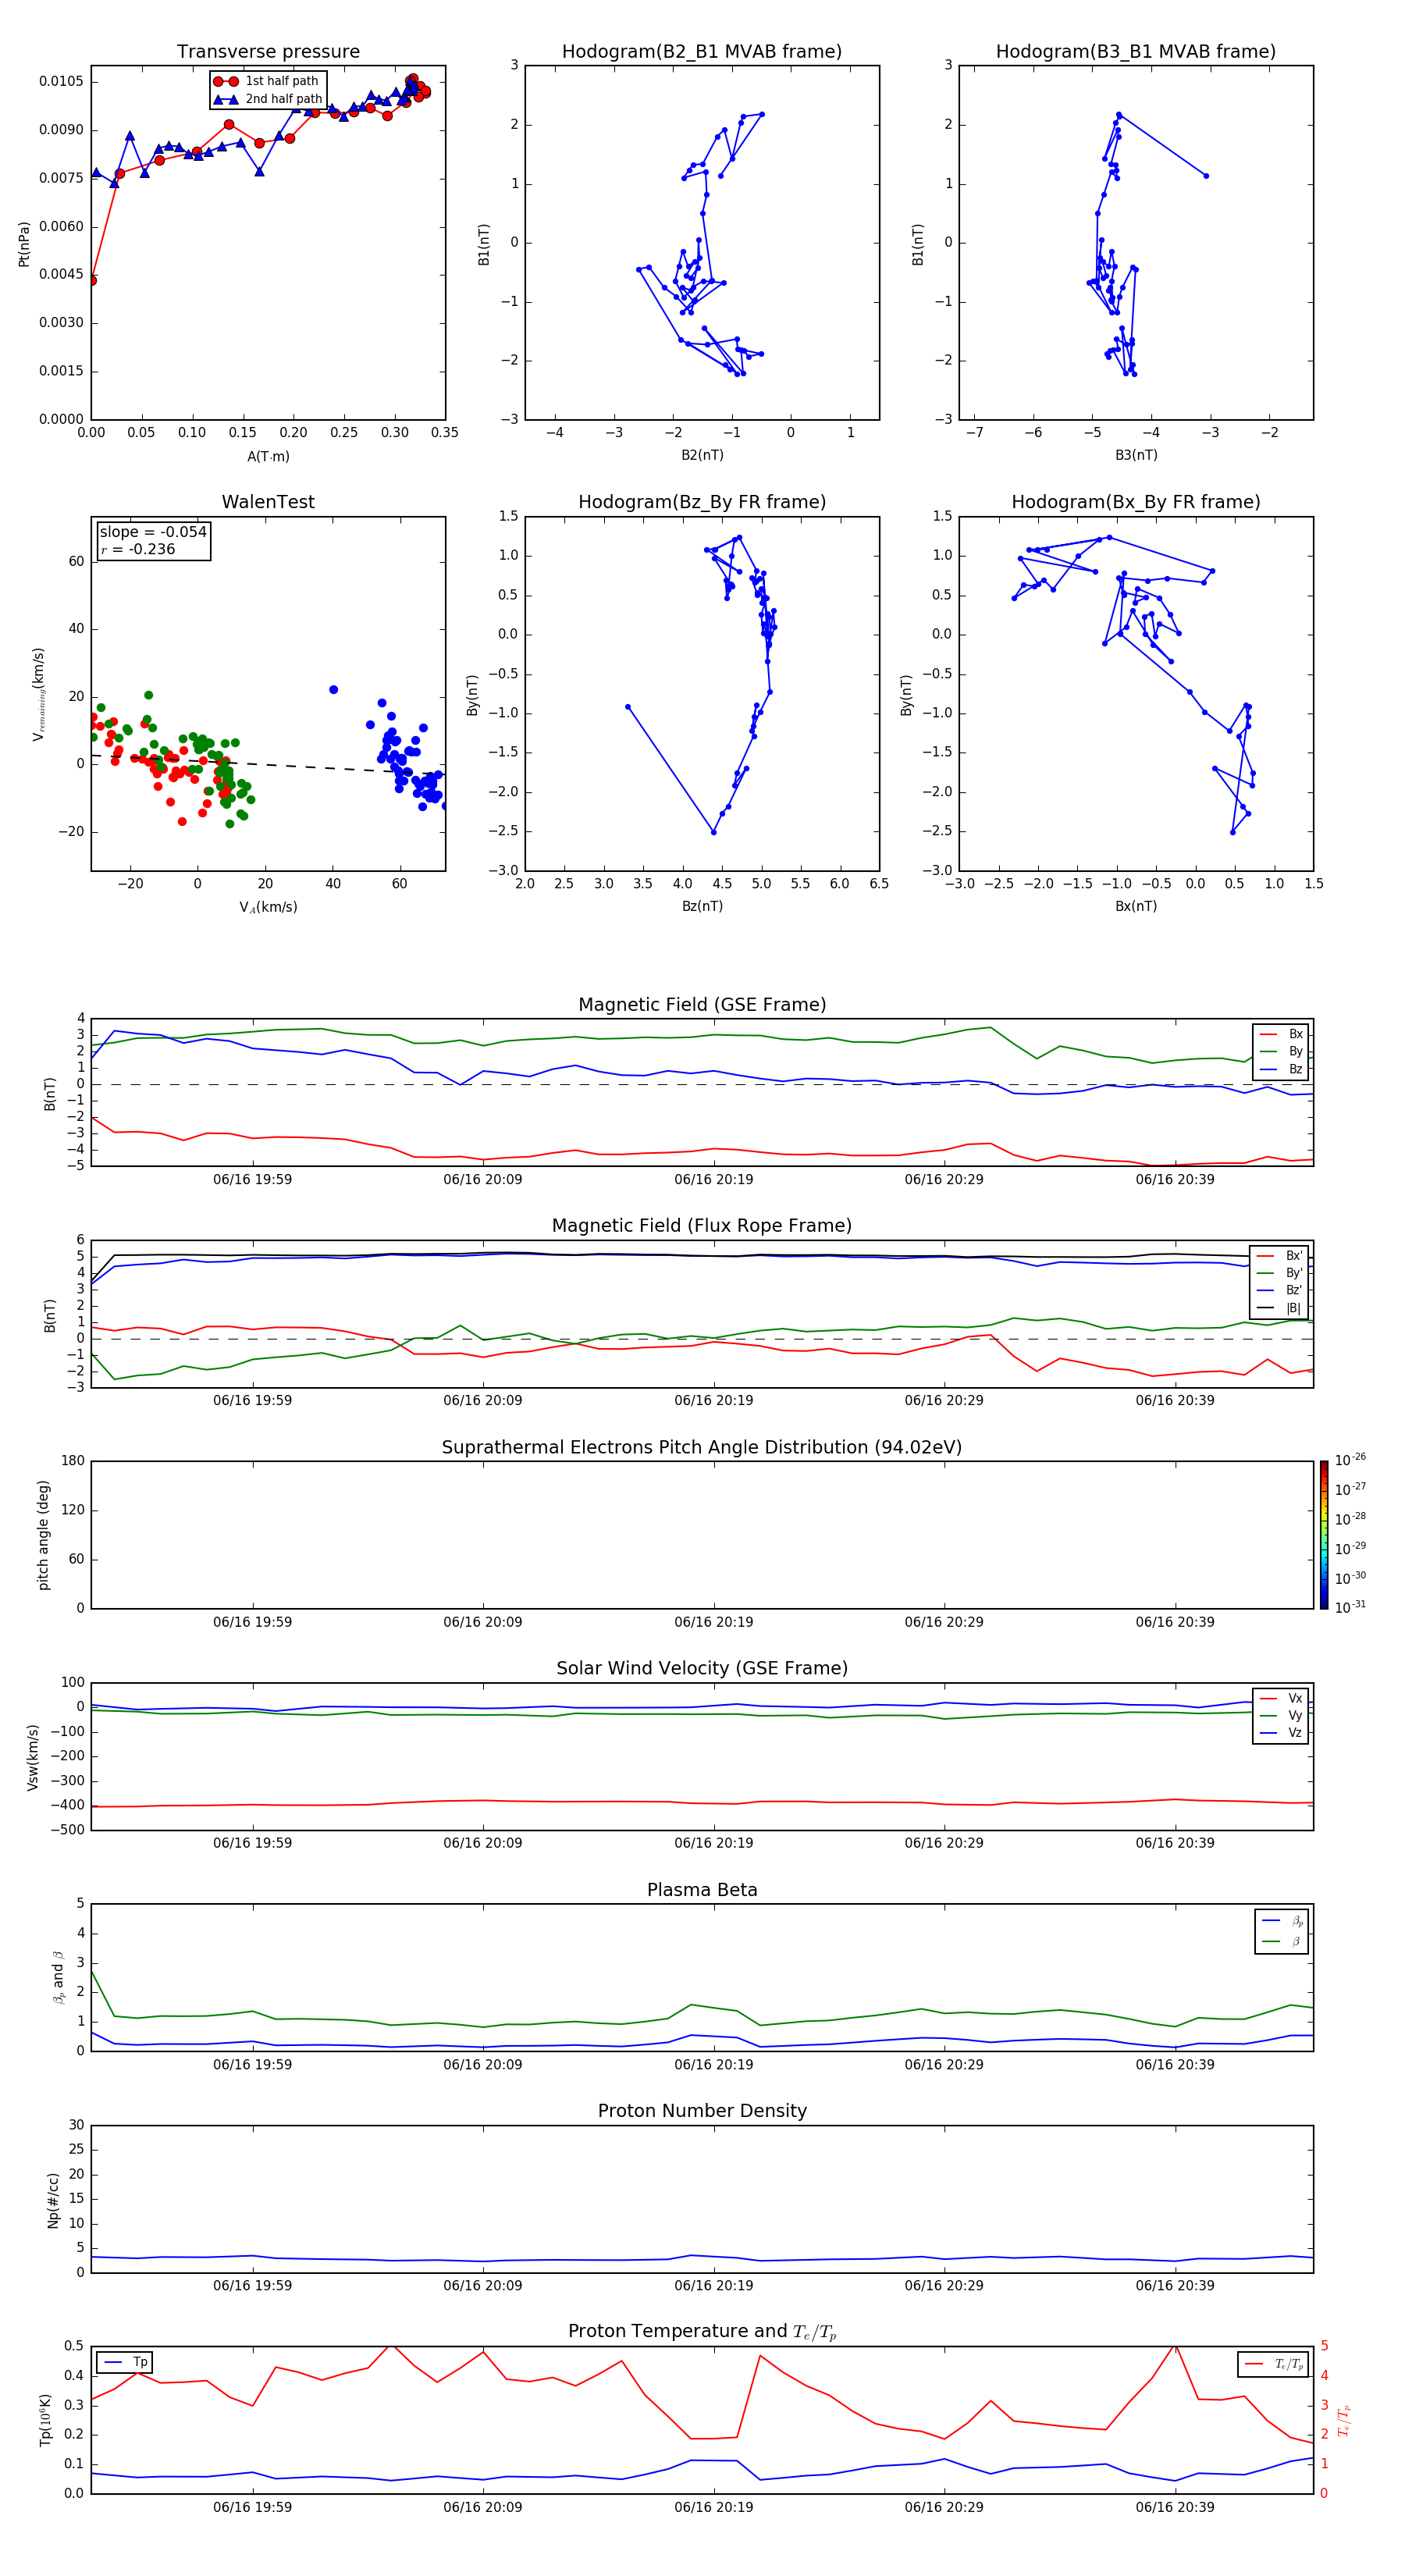Image resolution: width=1405 pixels, height=2576 pixels.
Task: Click 'βp' legend entry in Plasma Beta
Action: 1282,1921
